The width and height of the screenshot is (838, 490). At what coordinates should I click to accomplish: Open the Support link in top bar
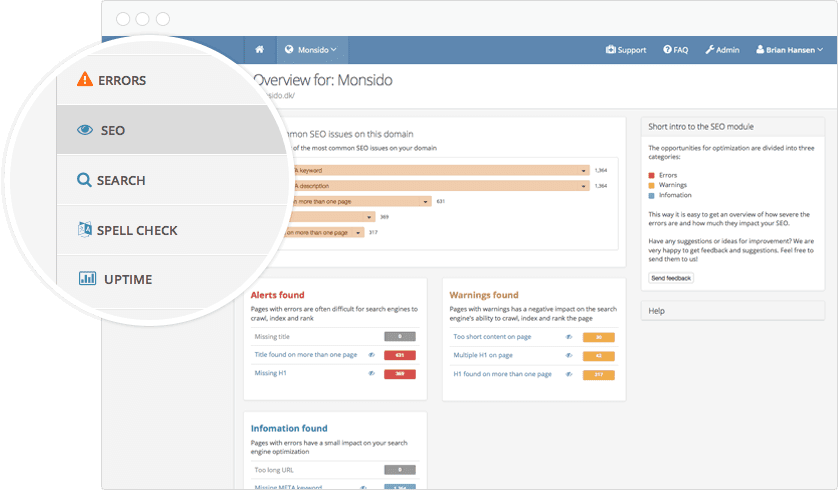[626, 50]
